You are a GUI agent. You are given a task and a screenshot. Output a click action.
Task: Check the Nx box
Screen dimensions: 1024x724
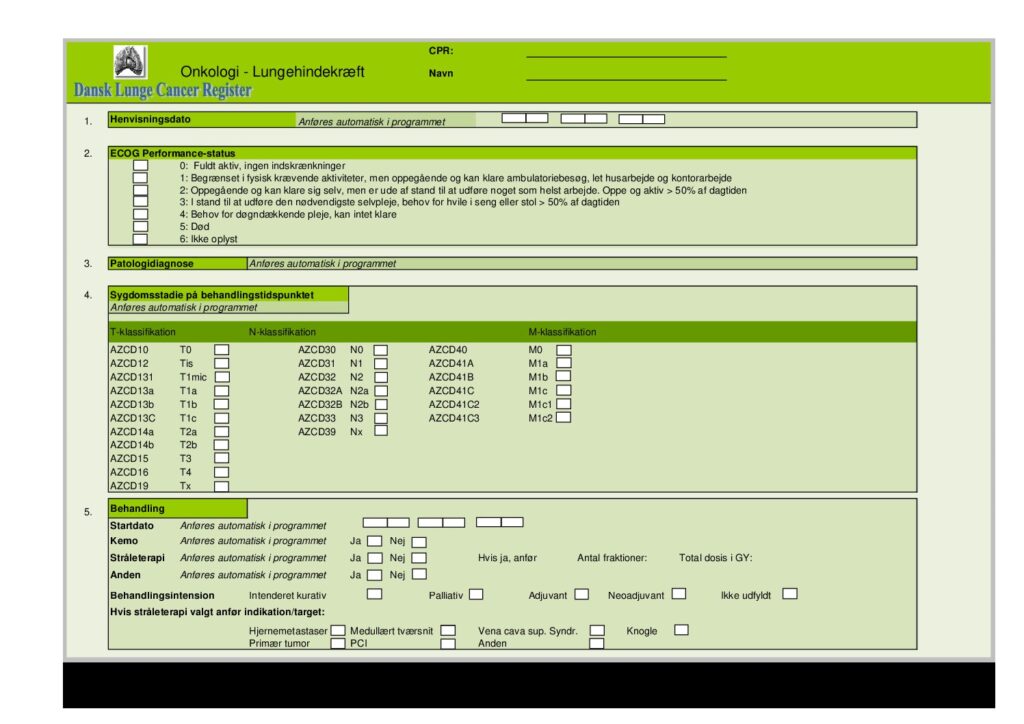click(381, 431)
